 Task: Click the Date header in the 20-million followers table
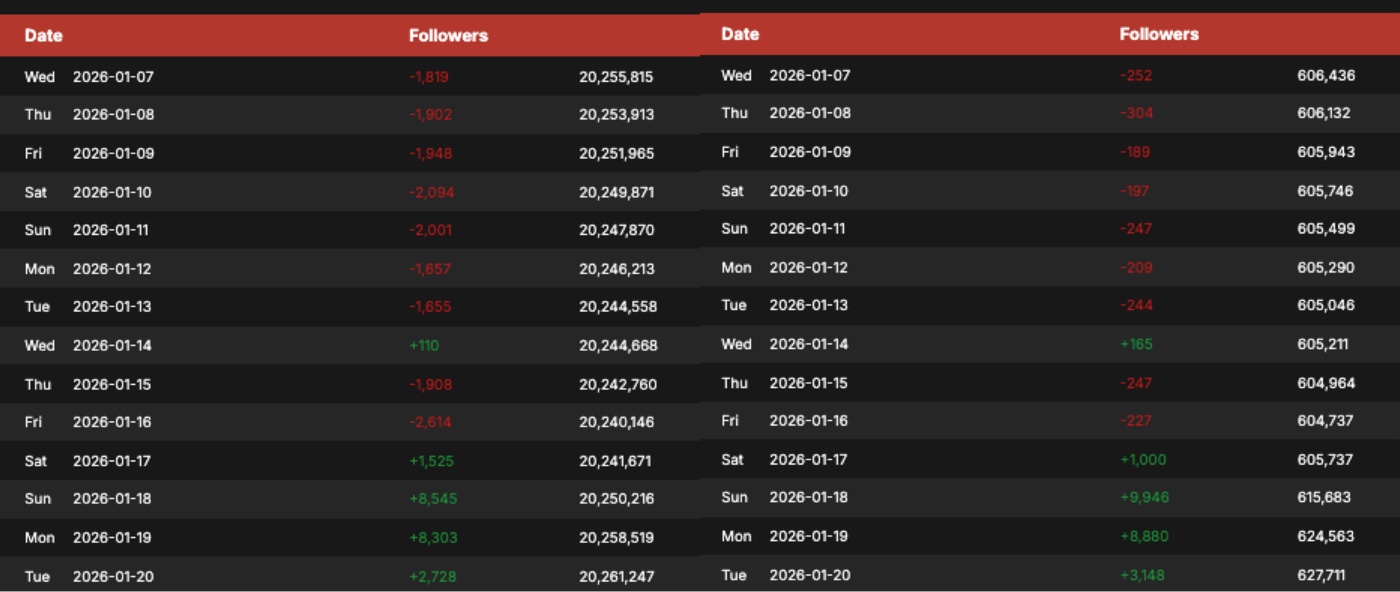click(43, 35)
